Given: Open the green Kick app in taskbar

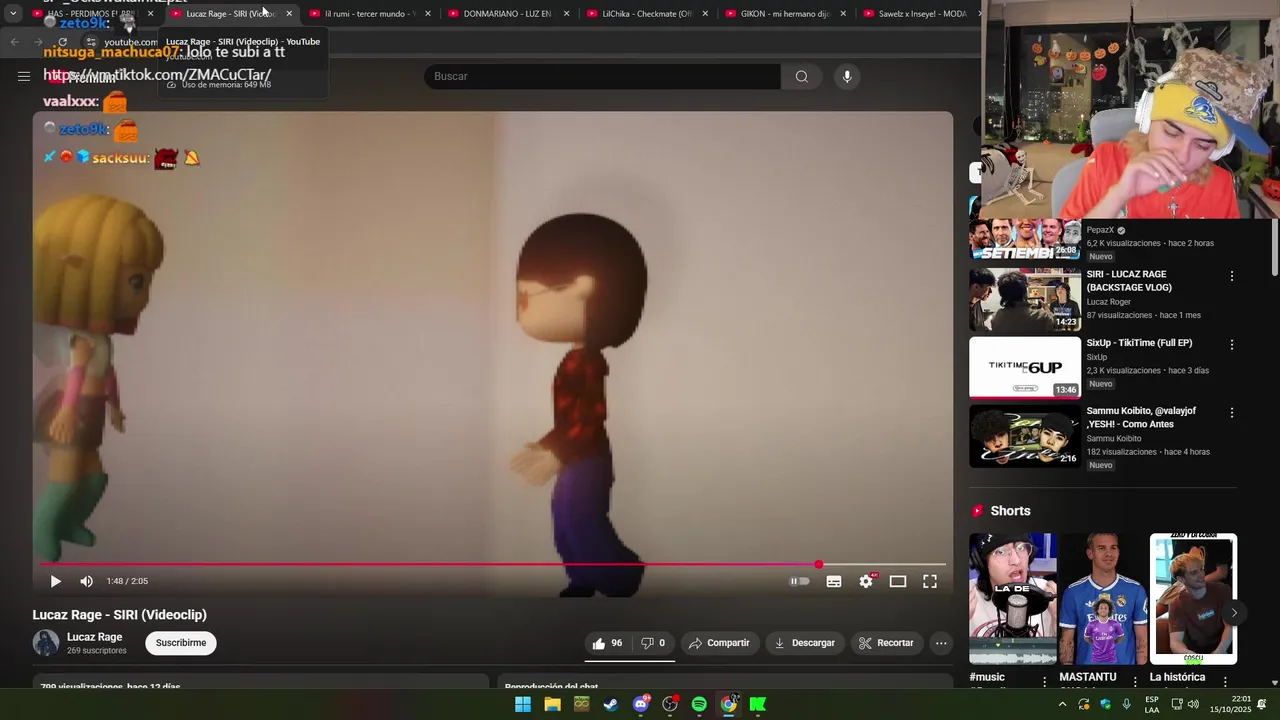Looking at the screenshot, I should 758,704.
